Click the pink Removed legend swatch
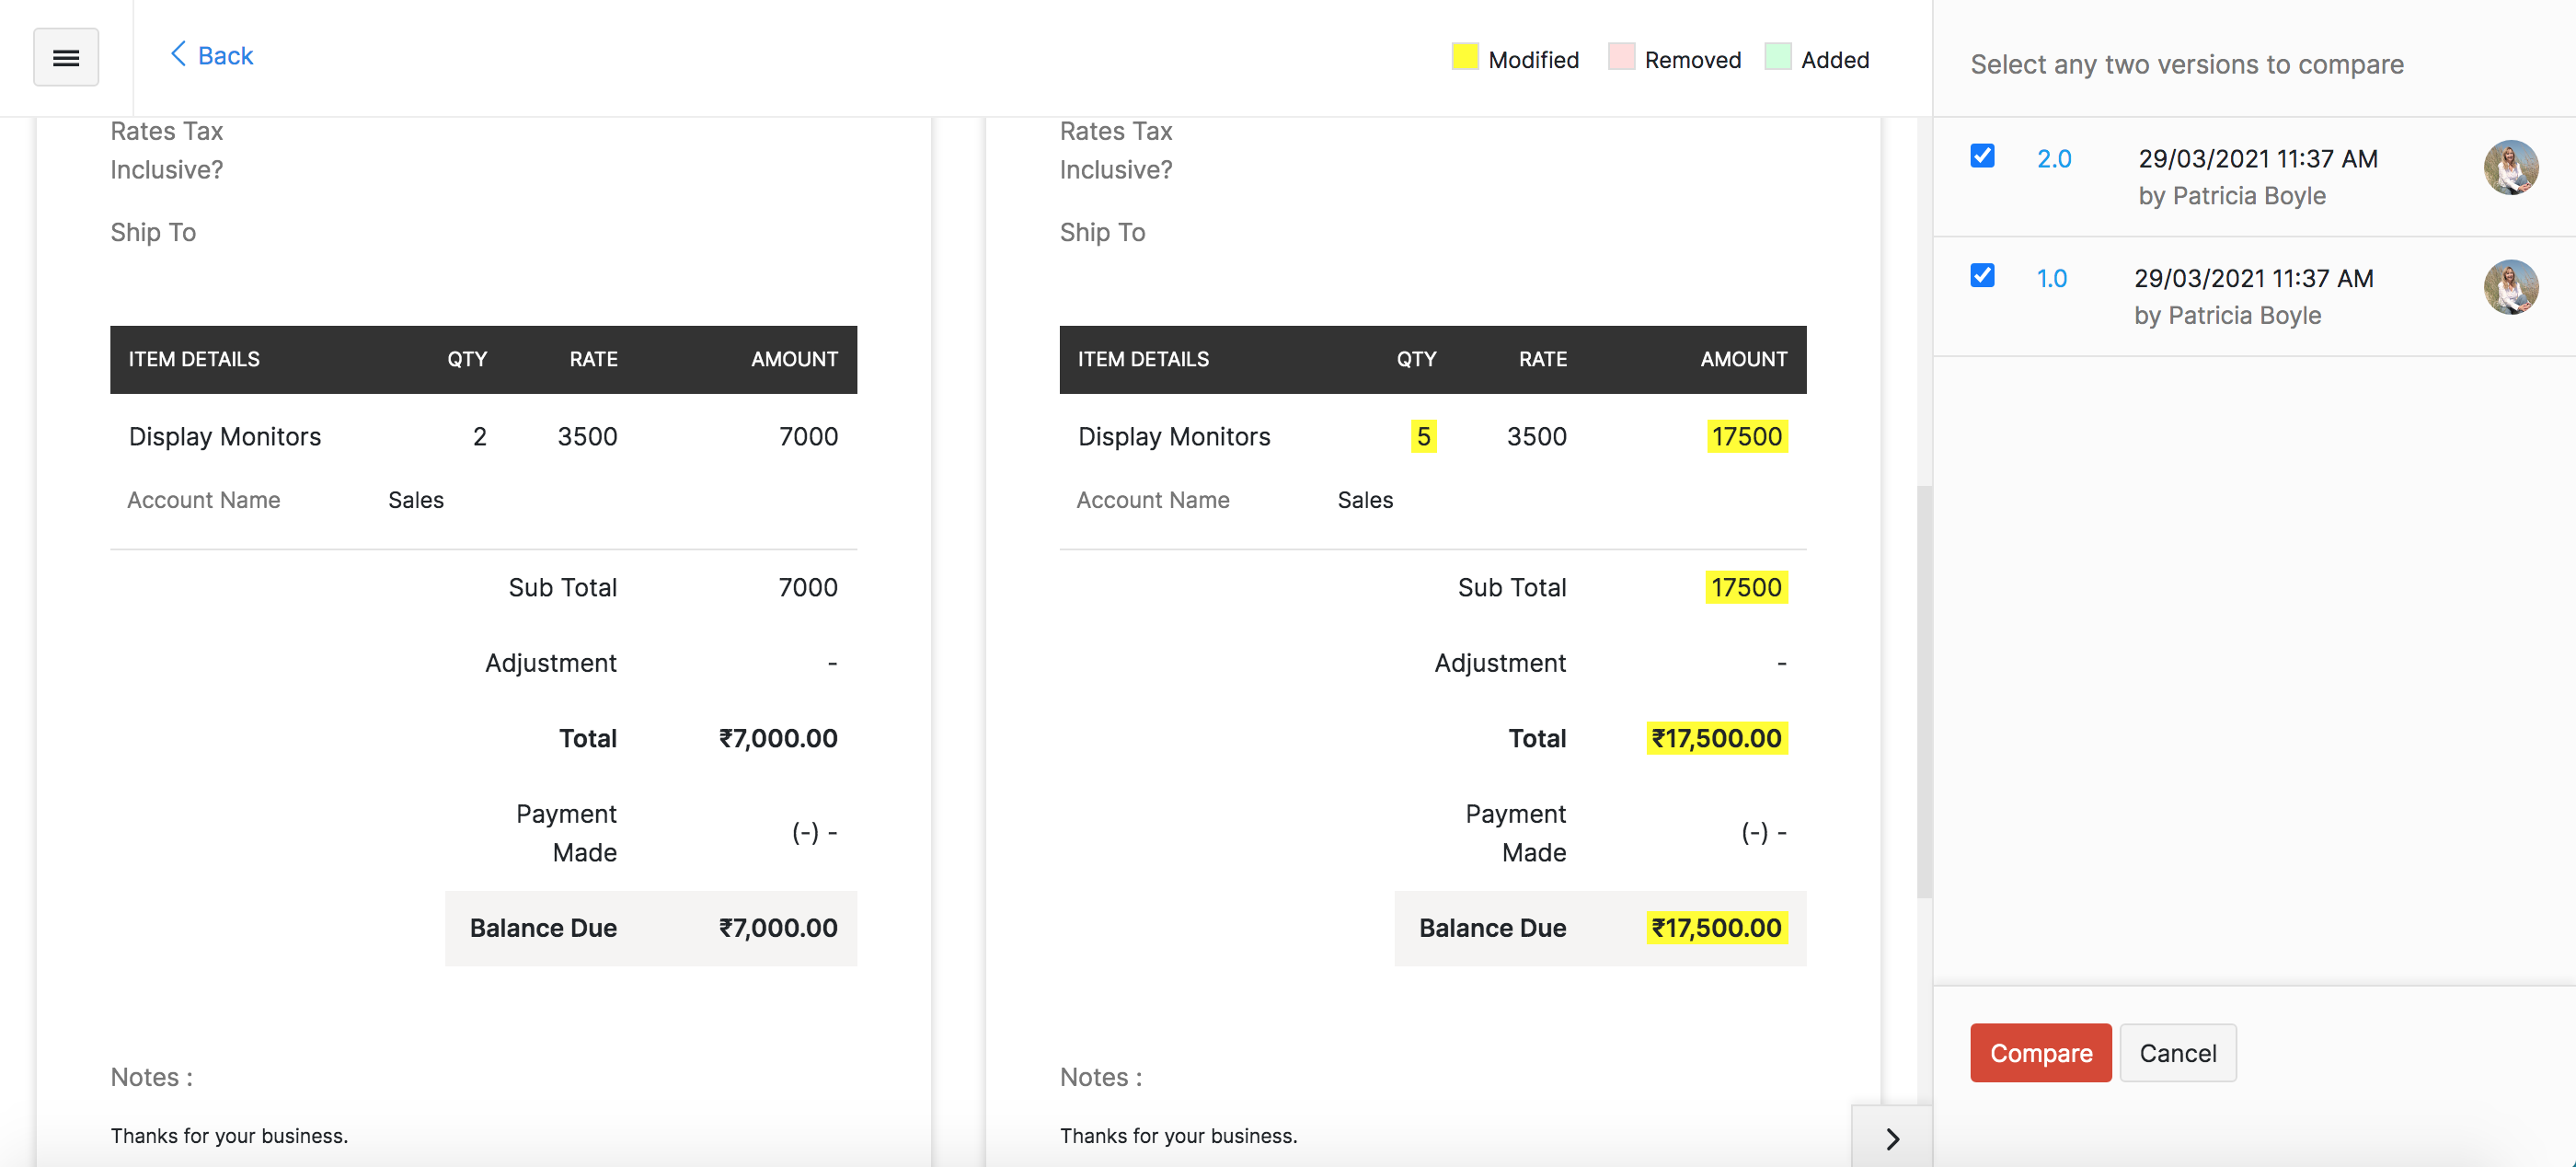This screenshot has width=2576, height=1167. click(x=1620, y=57)
